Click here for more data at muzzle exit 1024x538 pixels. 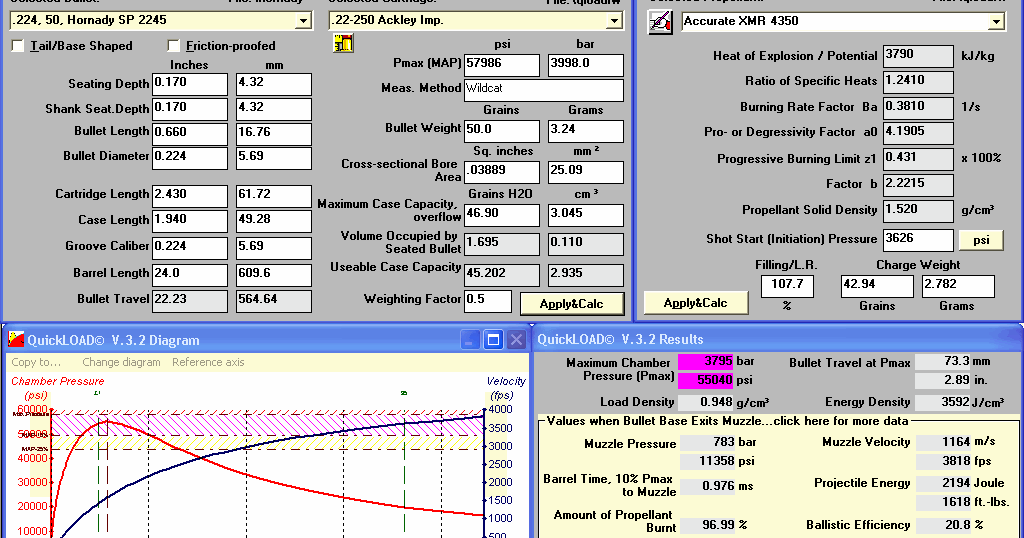click(841, 420)
